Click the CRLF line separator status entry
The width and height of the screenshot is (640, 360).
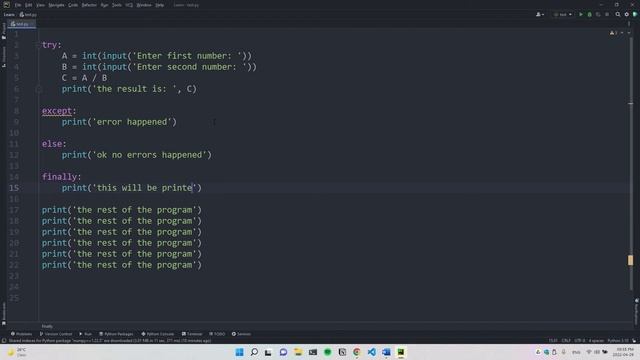[x=566, y=340]
